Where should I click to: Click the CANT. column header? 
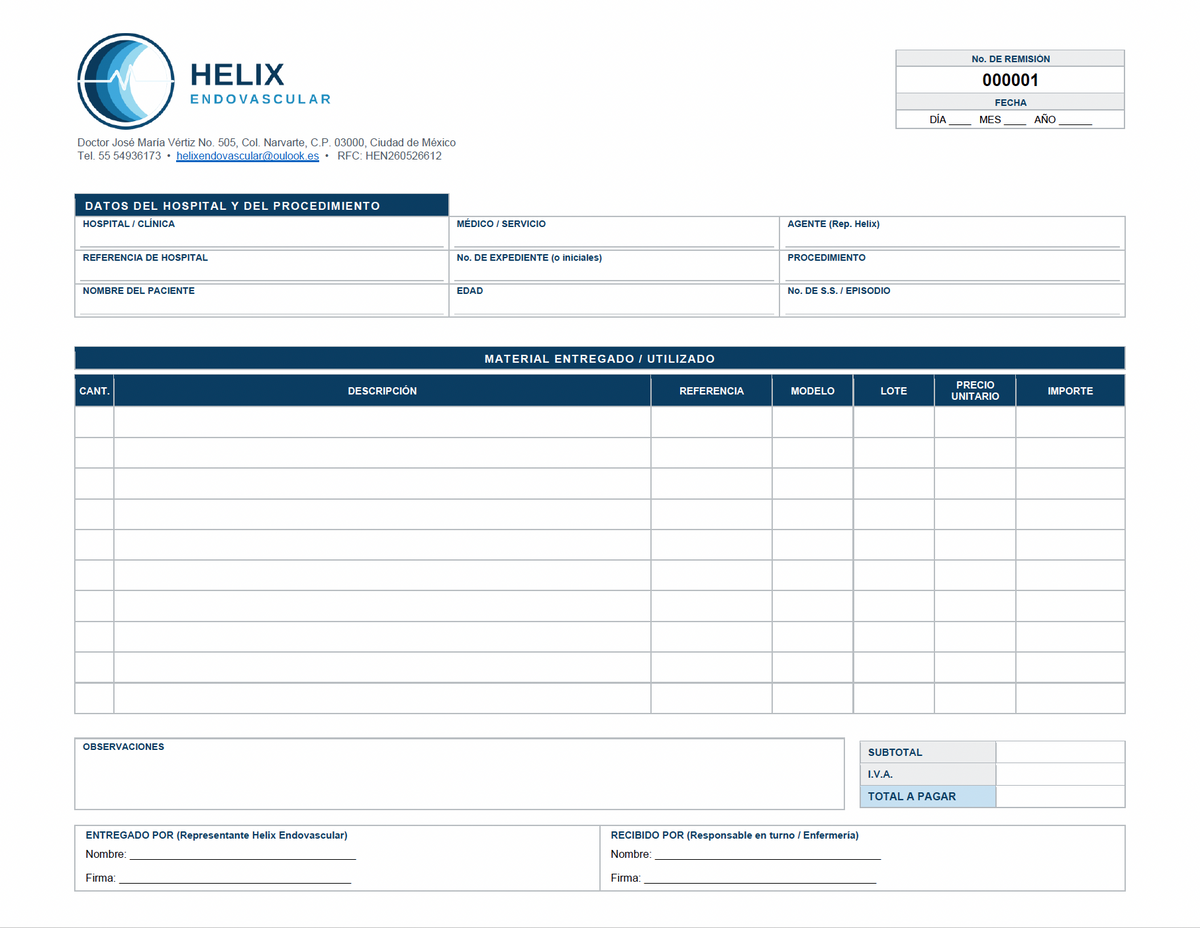pos(94,391)
